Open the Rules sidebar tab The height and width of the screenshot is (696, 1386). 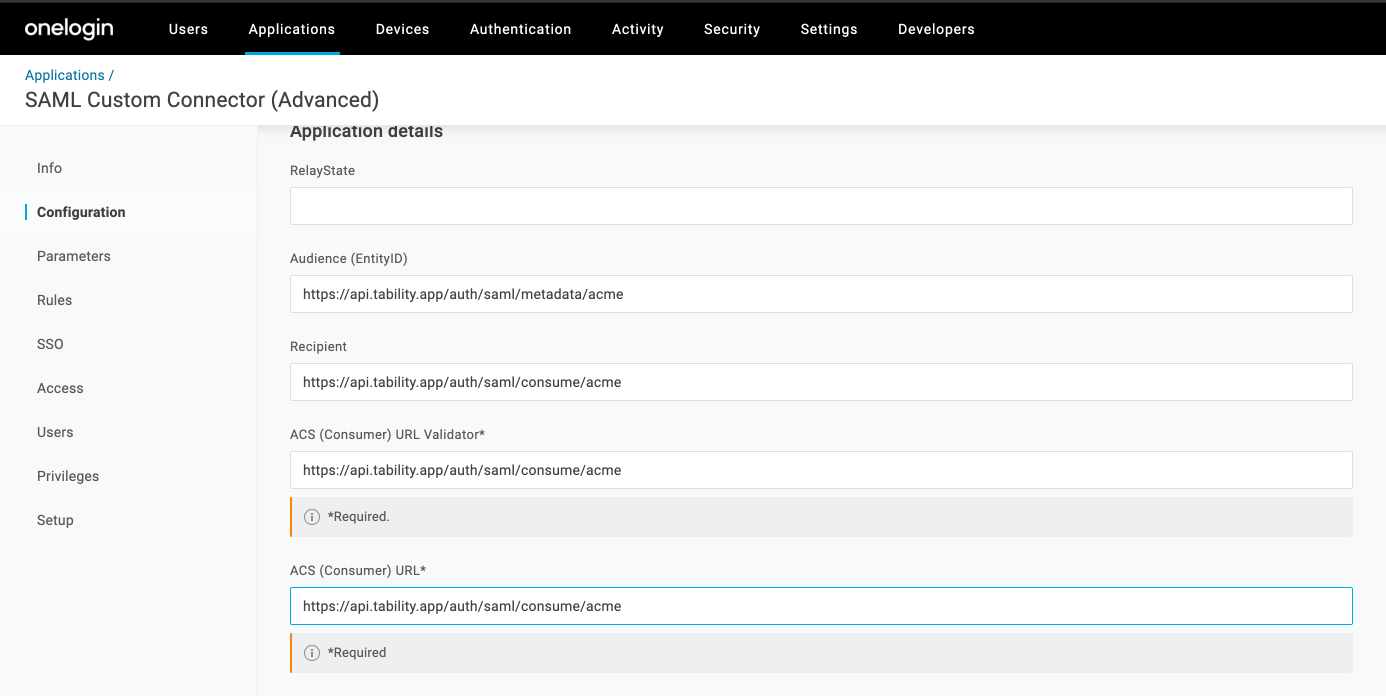pyautogui.click(x=55, y=300)
